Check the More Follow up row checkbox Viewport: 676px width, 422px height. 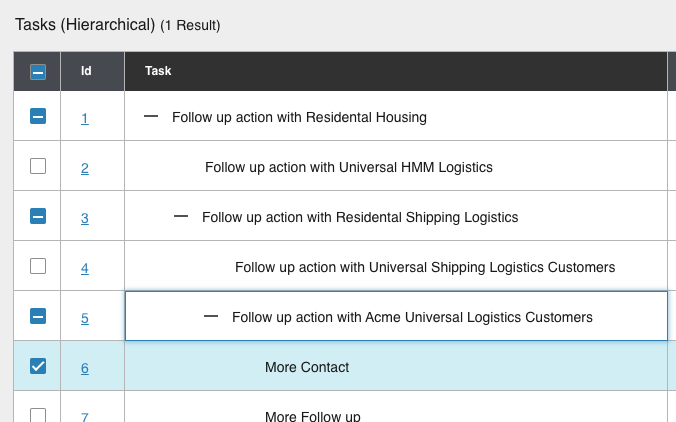point(38,414)
